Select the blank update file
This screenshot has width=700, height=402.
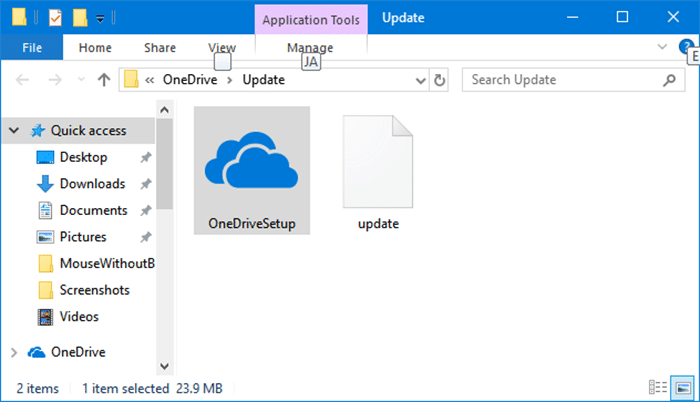tap(378, 173)
